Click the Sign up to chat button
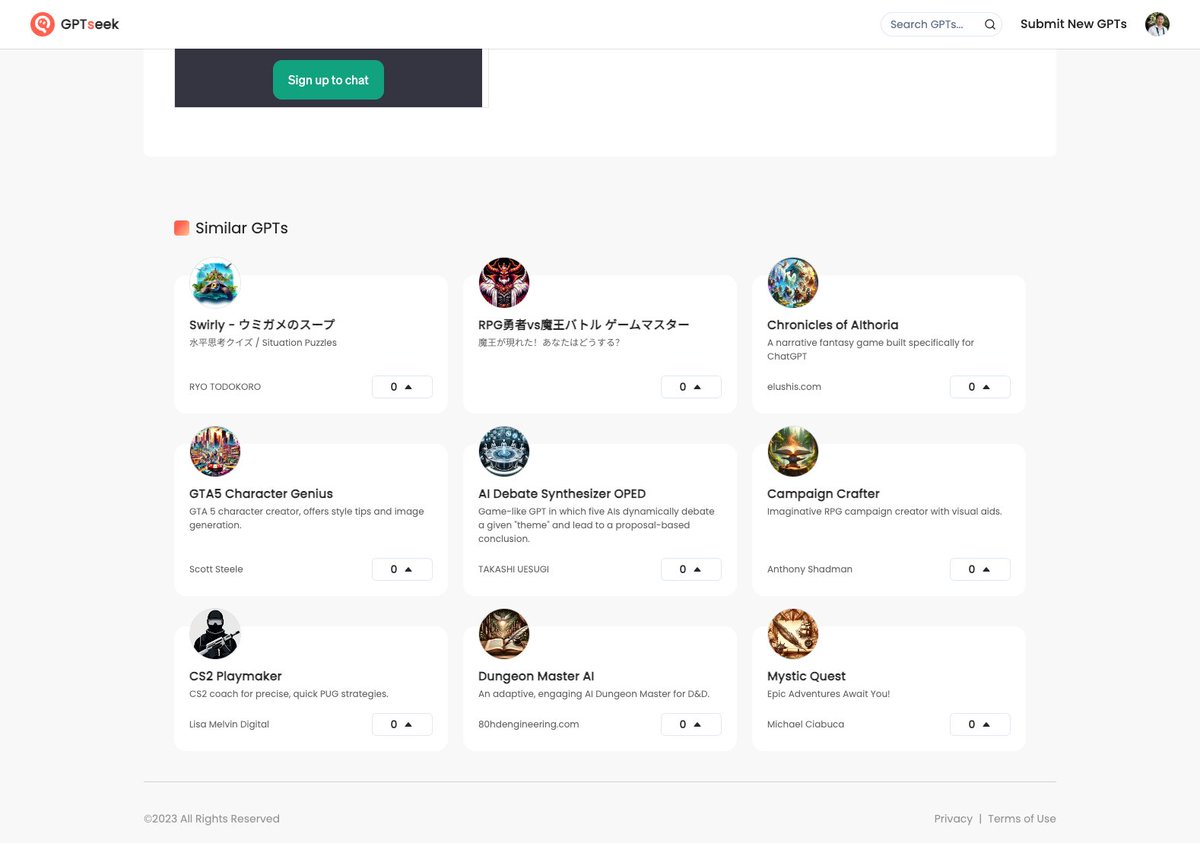This screenshot has height=843, width=1200. tap(328, 80)
